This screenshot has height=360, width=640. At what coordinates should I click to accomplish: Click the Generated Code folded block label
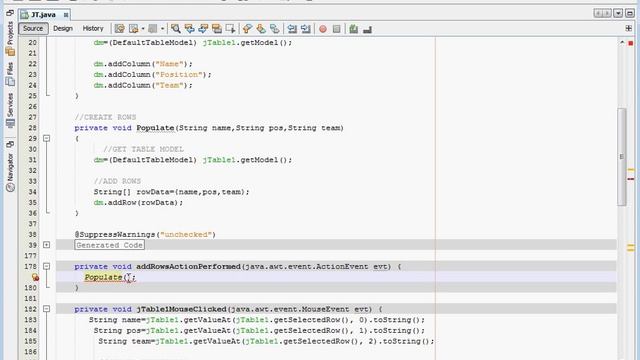pyautogui.click(x=109, y=245)
